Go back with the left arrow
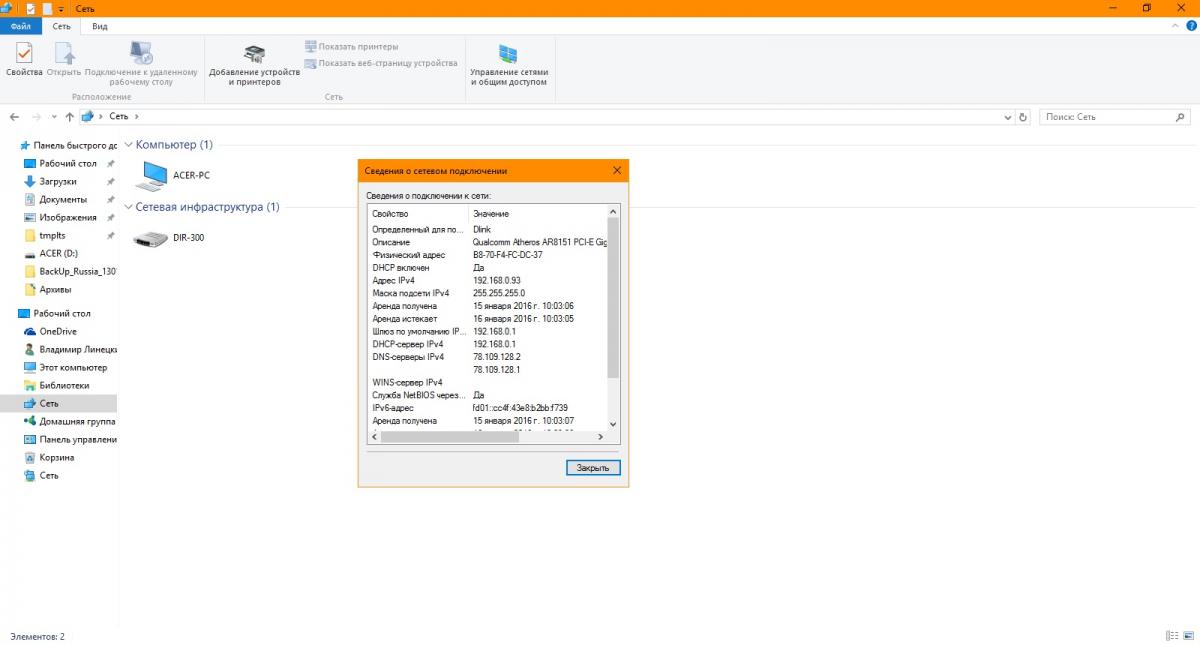The width and height of the screenshot is (1200, 645). click(14, 117)
